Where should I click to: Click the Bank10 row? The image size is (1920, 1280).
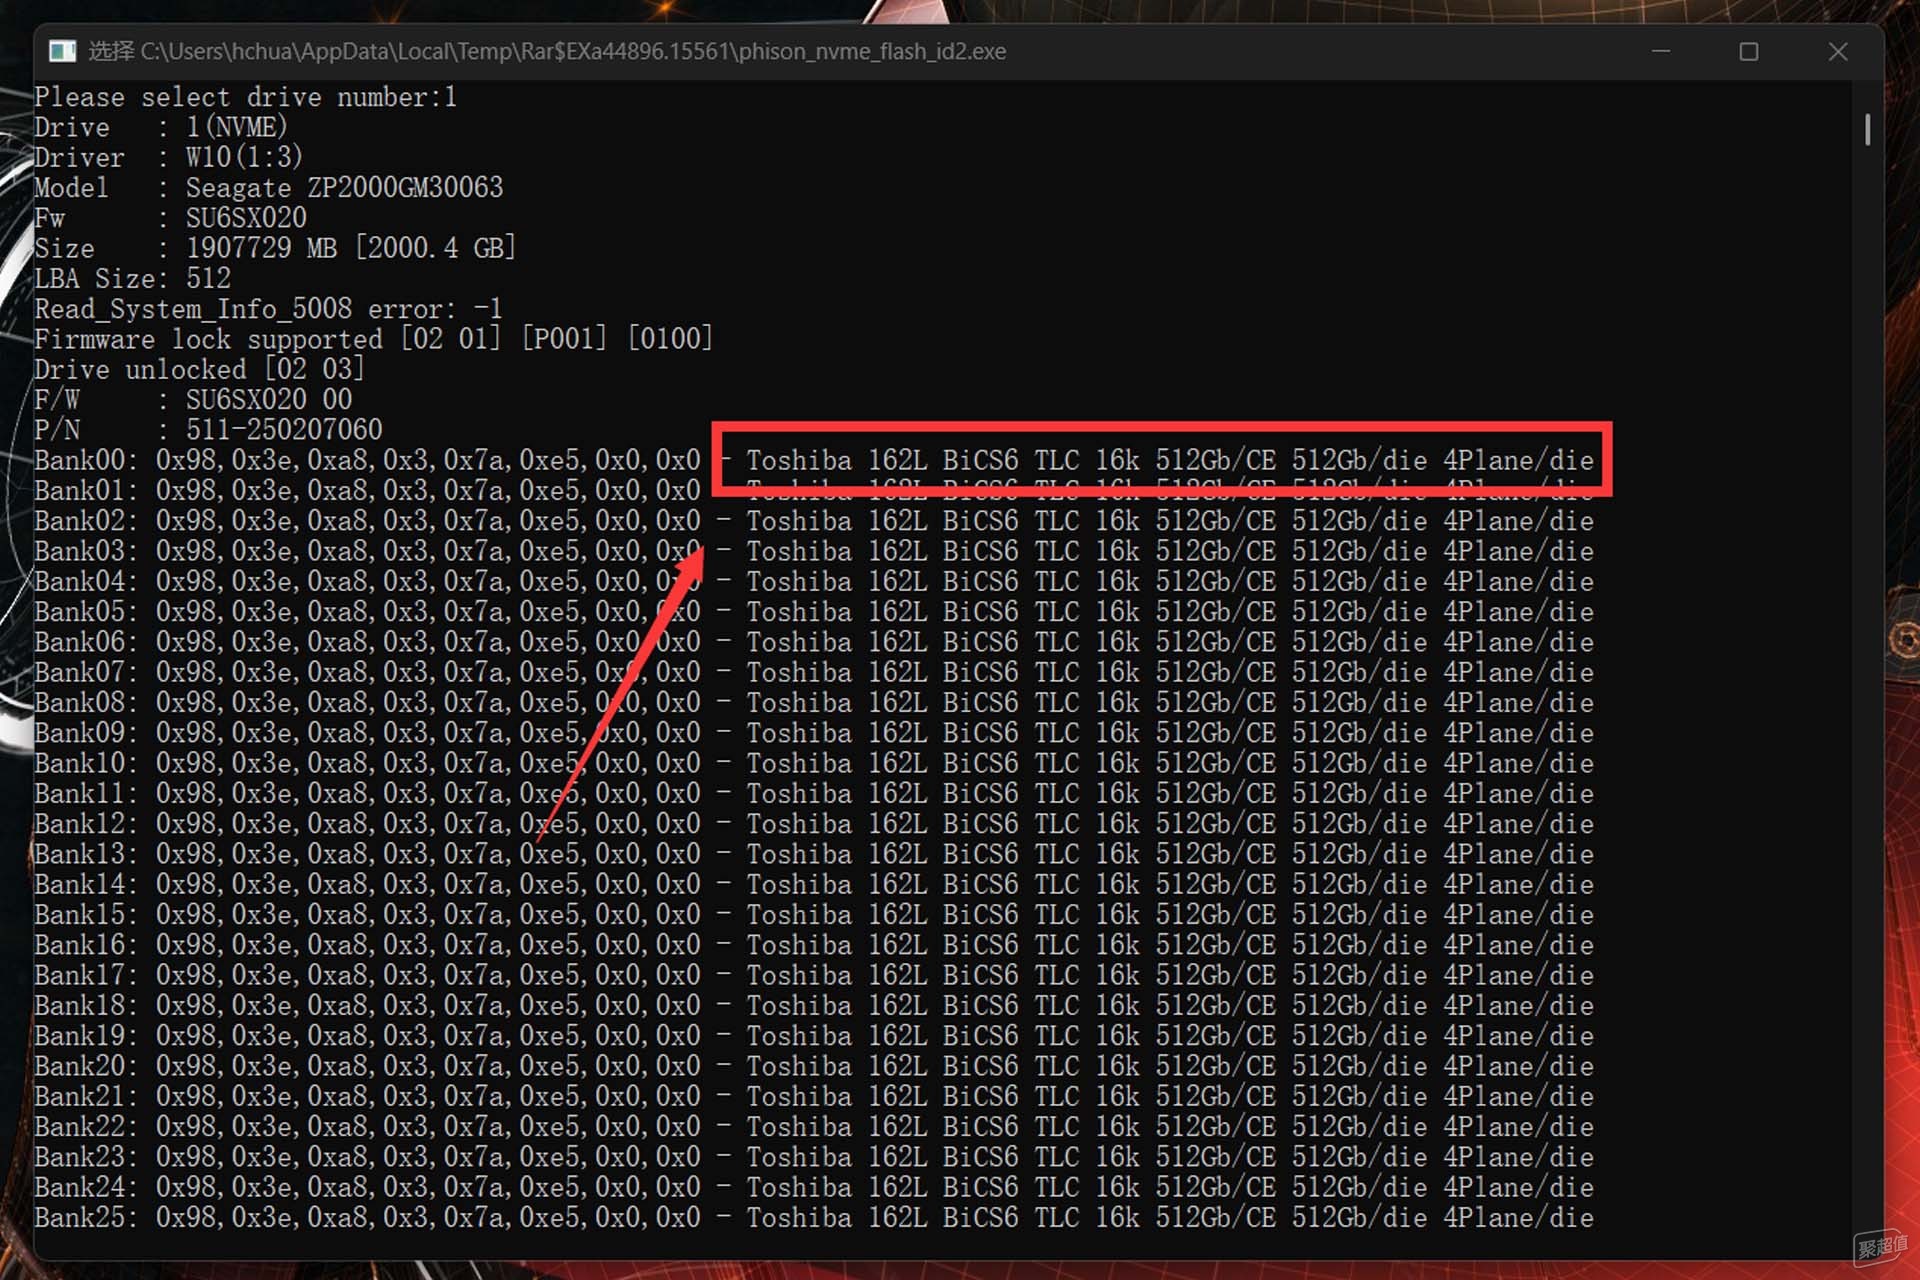click(x=814, y=763)
